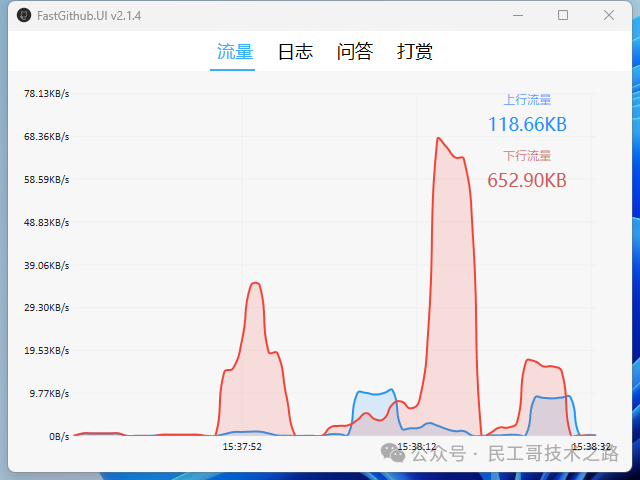Click the 78.13KB/s axis label
Screen dimensions: 640x480
point(47,93)
